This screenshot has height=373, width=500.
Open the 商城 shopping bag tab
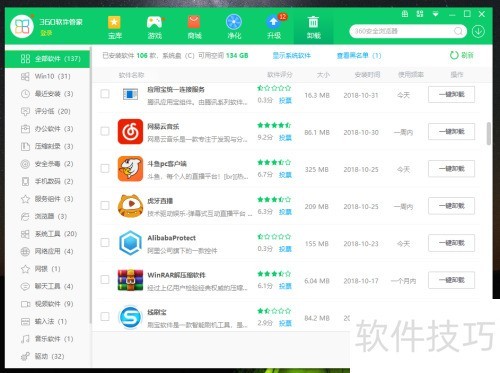pos(194,27)
